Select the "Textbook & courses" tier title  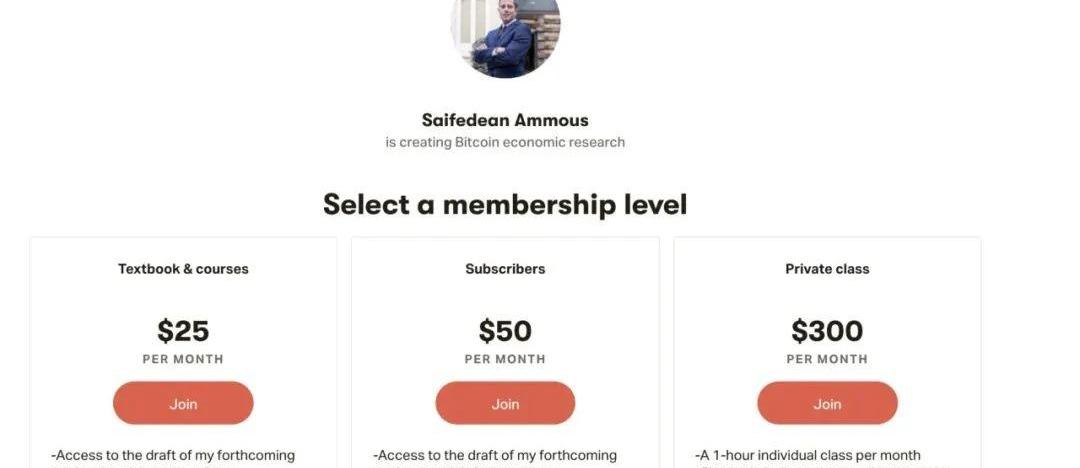(183, 269)
